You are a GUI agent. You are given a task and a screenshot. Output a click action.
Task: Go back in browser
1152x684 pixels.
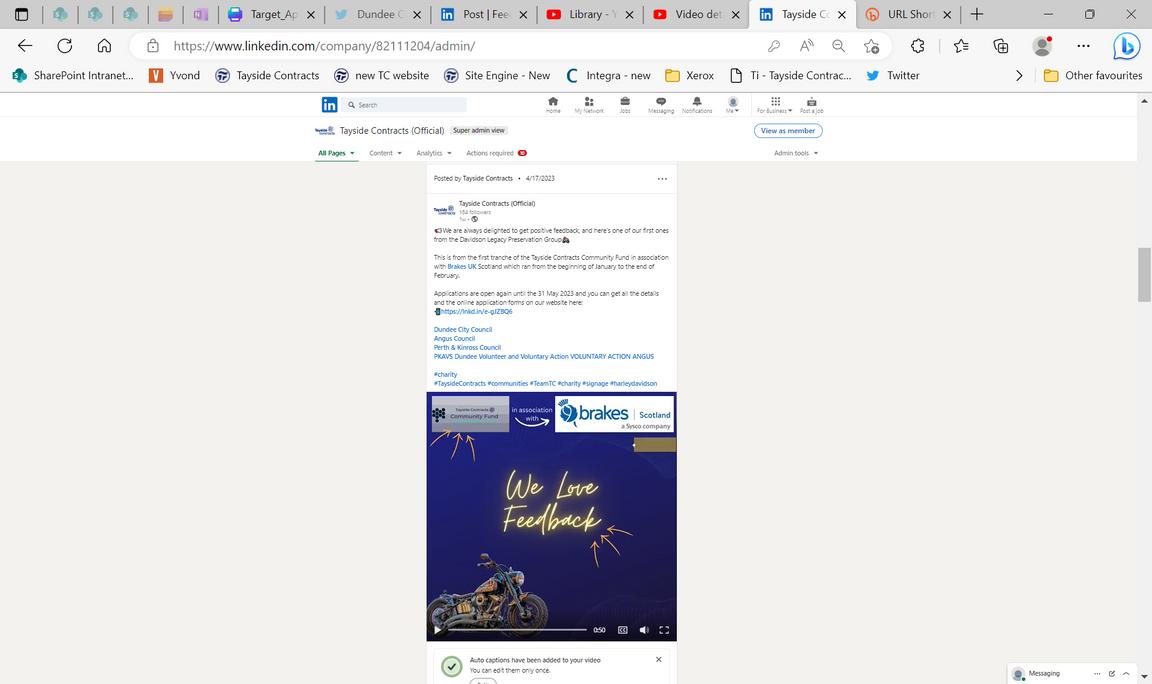pos(25,46)
